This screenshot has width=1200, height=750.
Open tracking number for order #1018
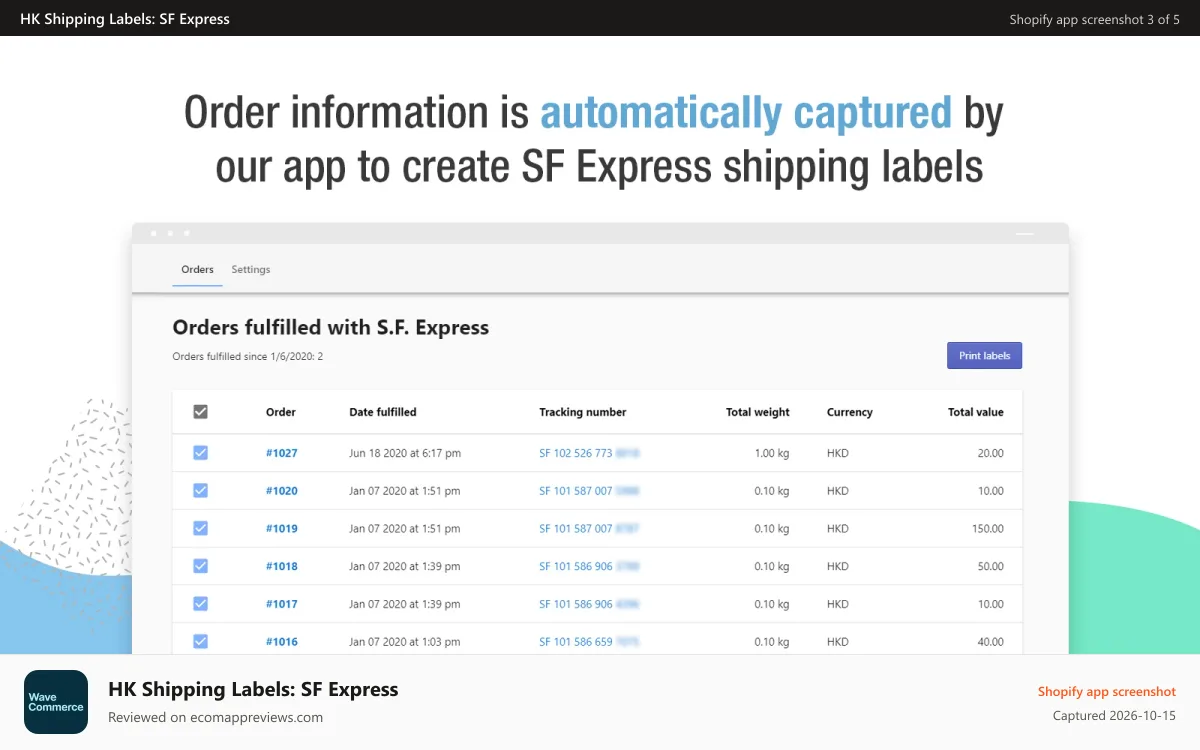[x=589, y=566]
